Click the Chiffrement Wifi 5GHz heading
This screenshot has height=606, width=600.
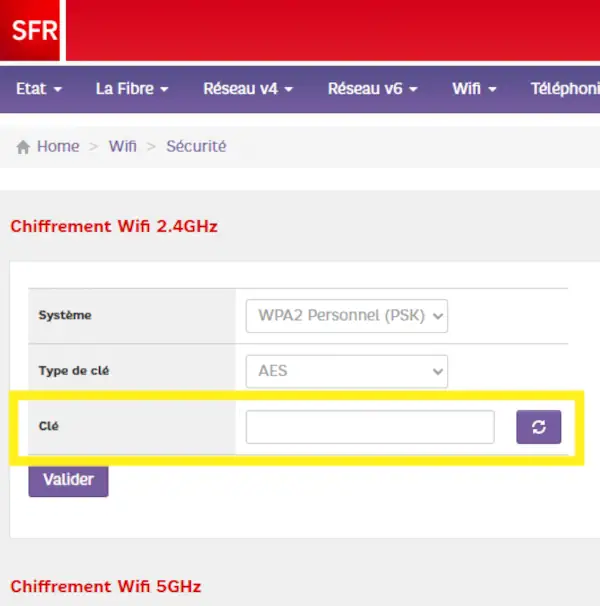click(x=106, y=586)
